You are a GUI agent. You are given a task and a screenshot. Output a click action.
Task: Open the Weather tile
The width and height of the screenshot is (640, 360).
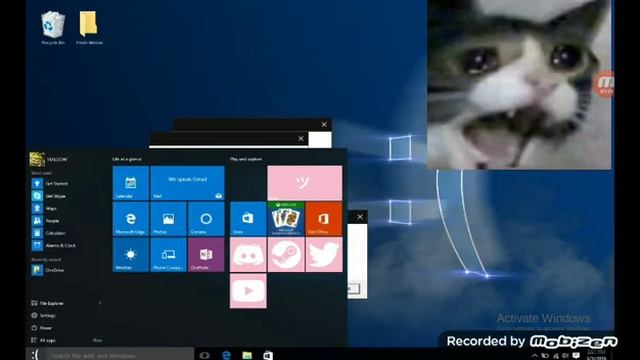coord(131,255)
